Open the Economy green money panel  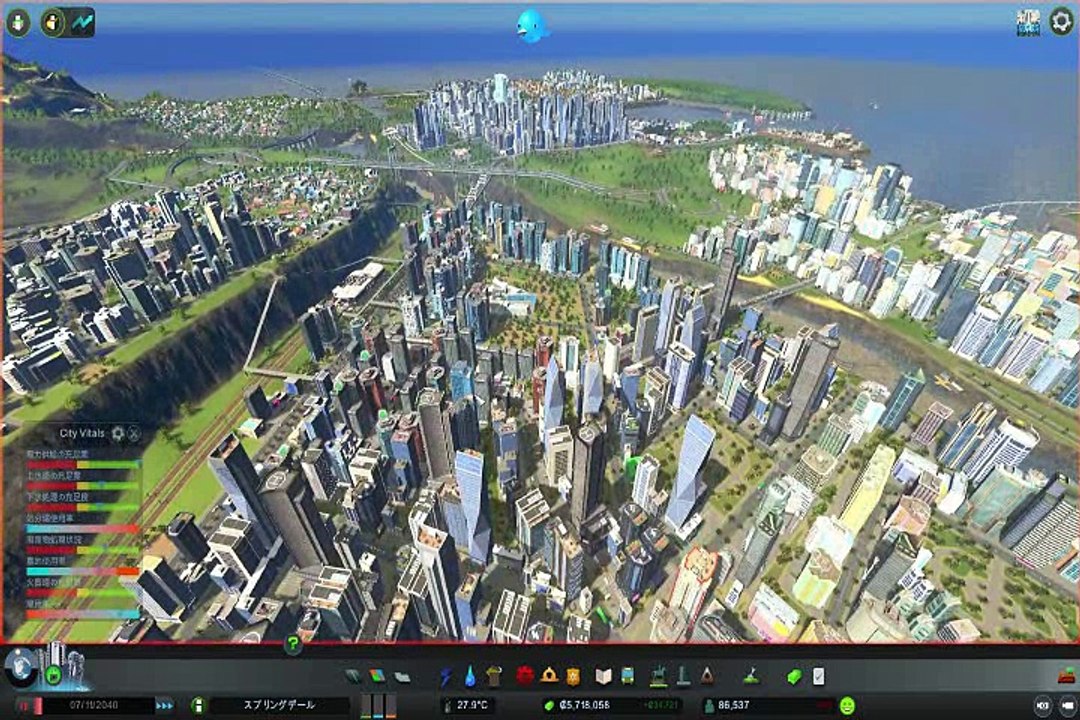[793, 677]
